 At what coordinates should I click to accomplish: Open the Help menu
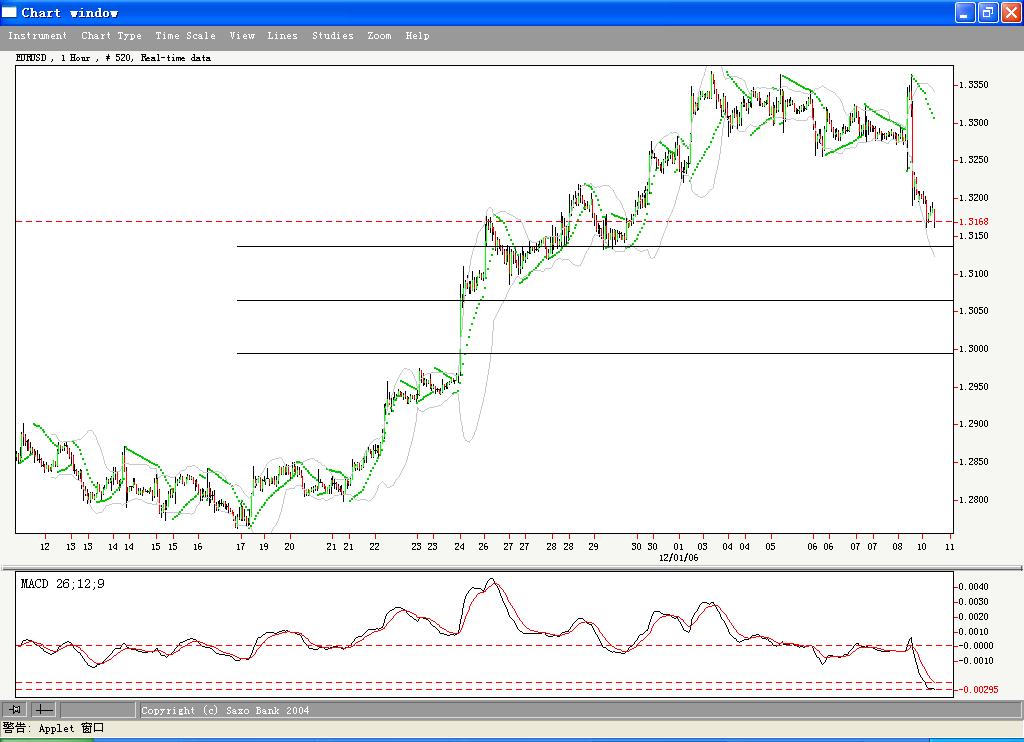pyautogui.click(x=417, y=35)
